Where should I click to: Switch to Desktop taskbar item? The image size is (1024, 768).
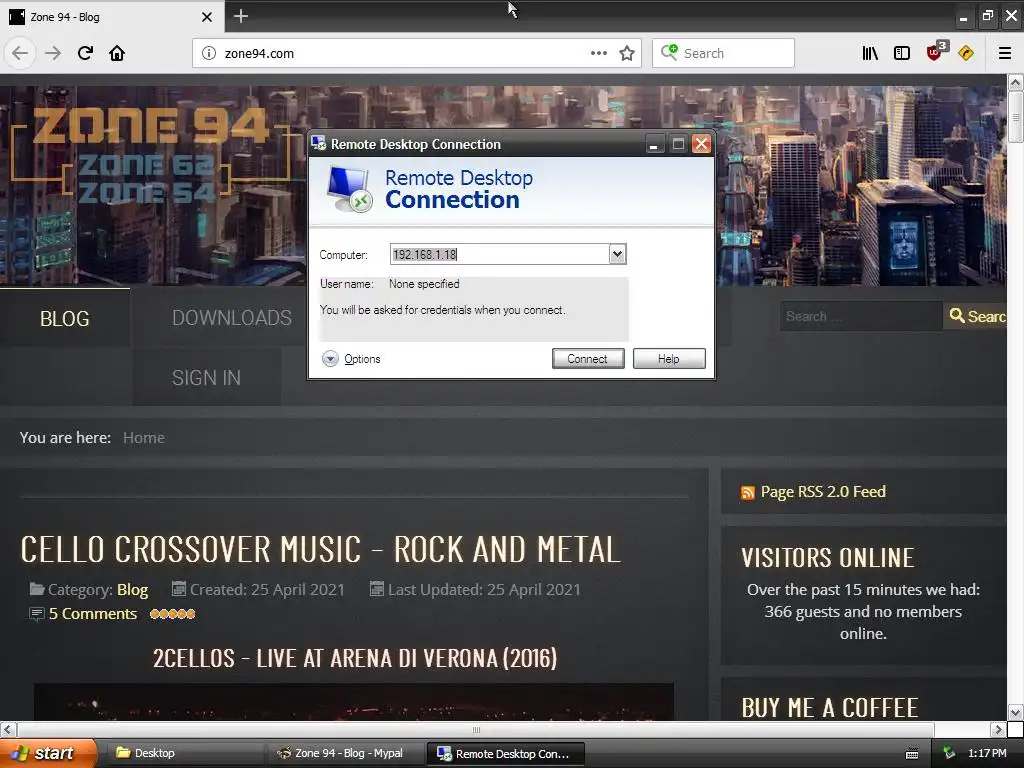[x=184, y=753]
